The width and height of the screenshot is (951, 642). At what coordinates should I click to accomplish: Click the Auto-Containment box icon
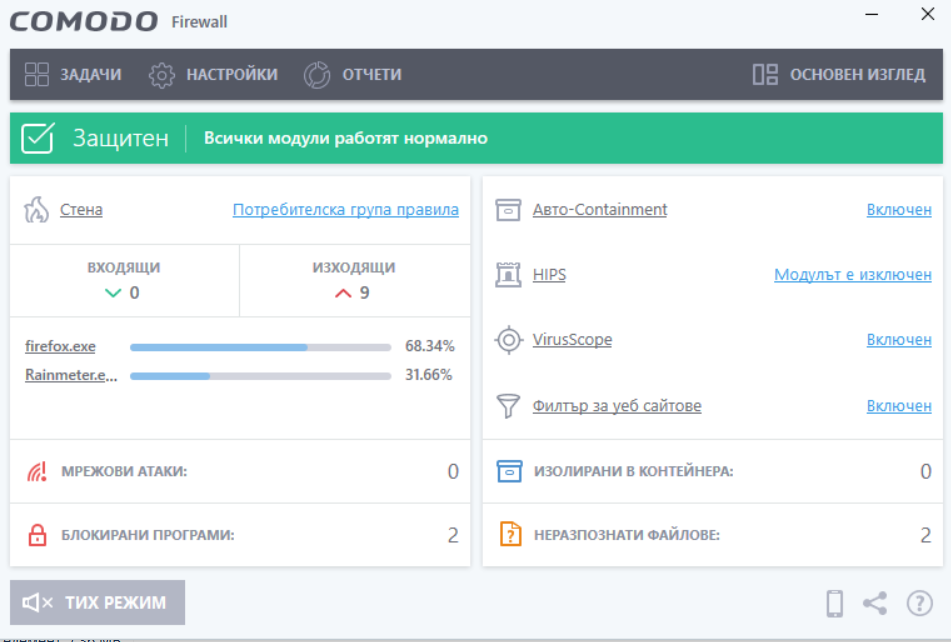pyautogui.click(x=508, y=210)
